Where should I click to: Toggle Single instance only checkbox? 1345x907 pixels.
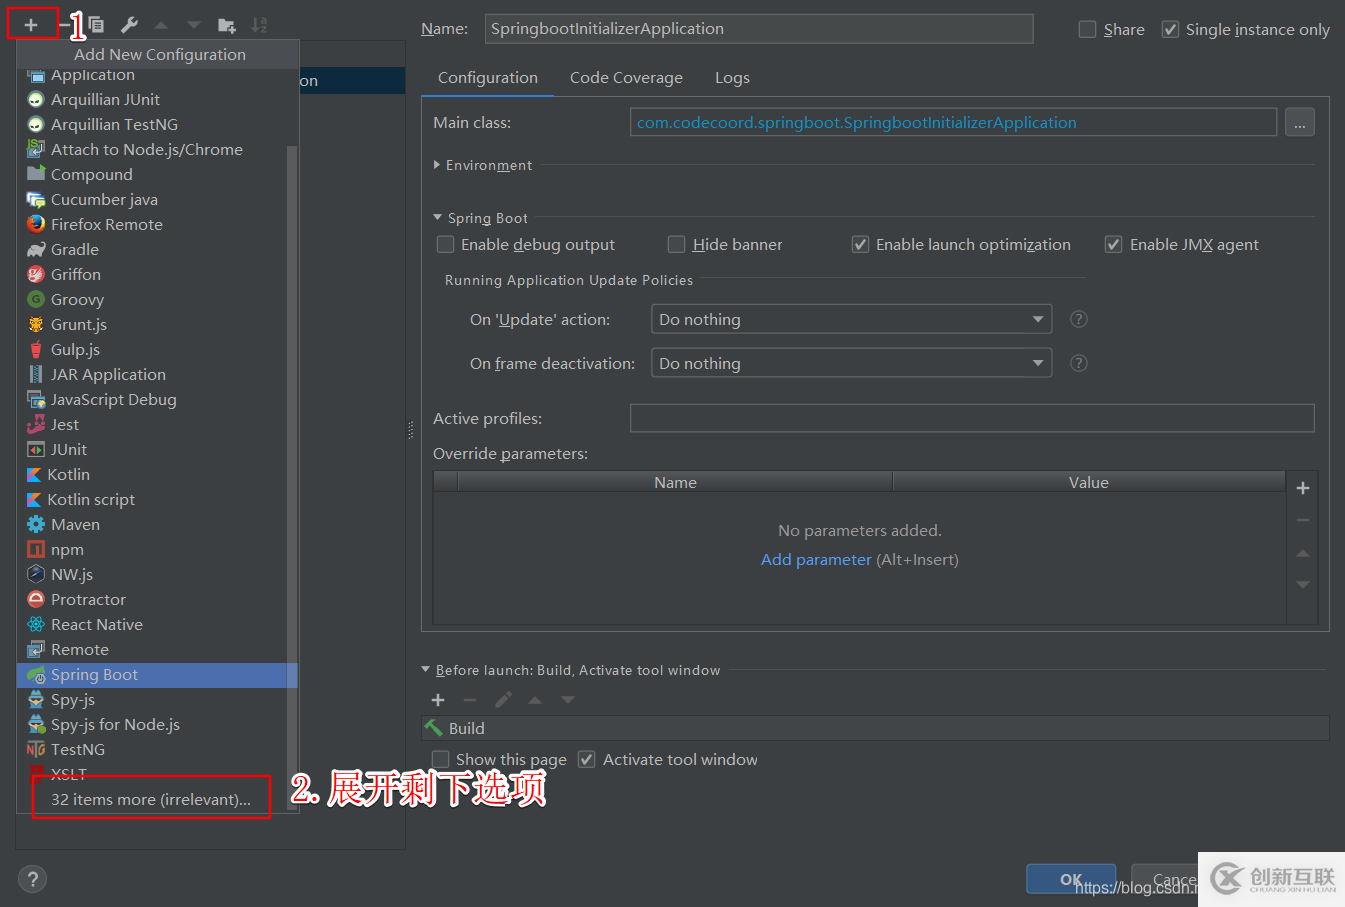[x=1170, y=29]
